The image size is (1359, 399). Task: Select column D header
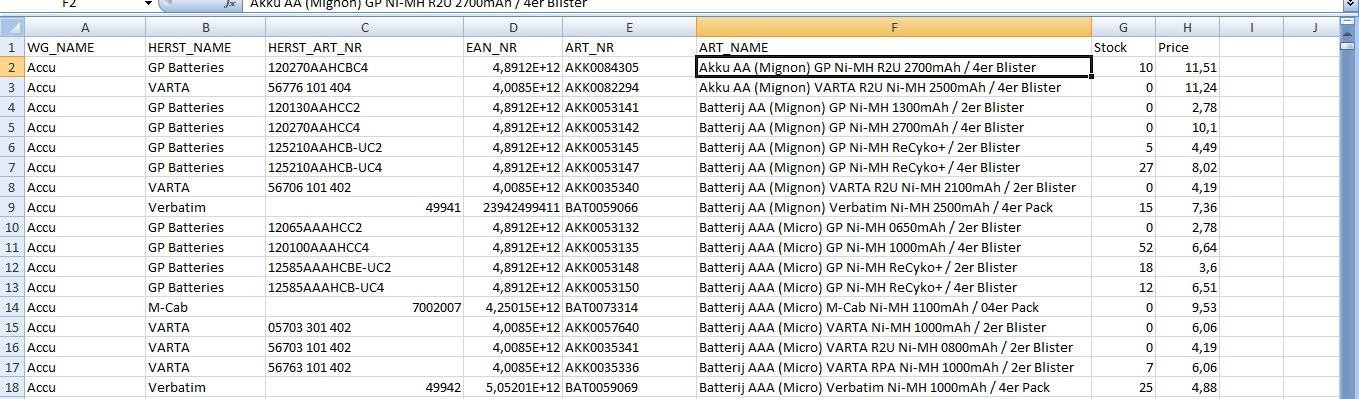point(513,28)
